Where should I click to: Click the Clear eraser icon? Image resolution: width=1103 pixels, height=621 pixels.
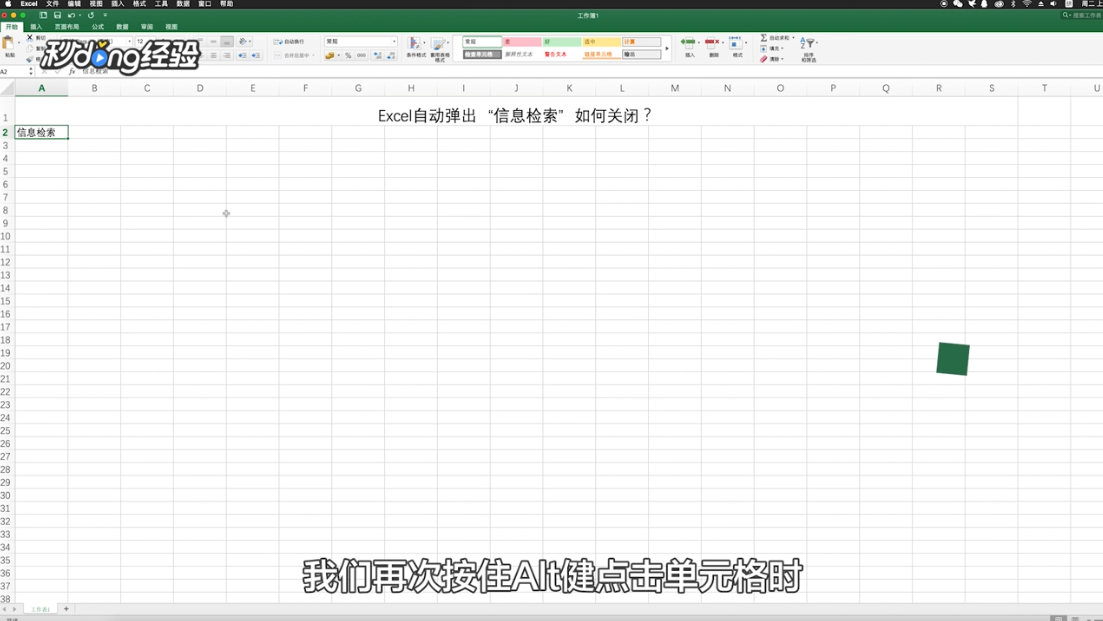pyautogui.click(x=763, y=59)
